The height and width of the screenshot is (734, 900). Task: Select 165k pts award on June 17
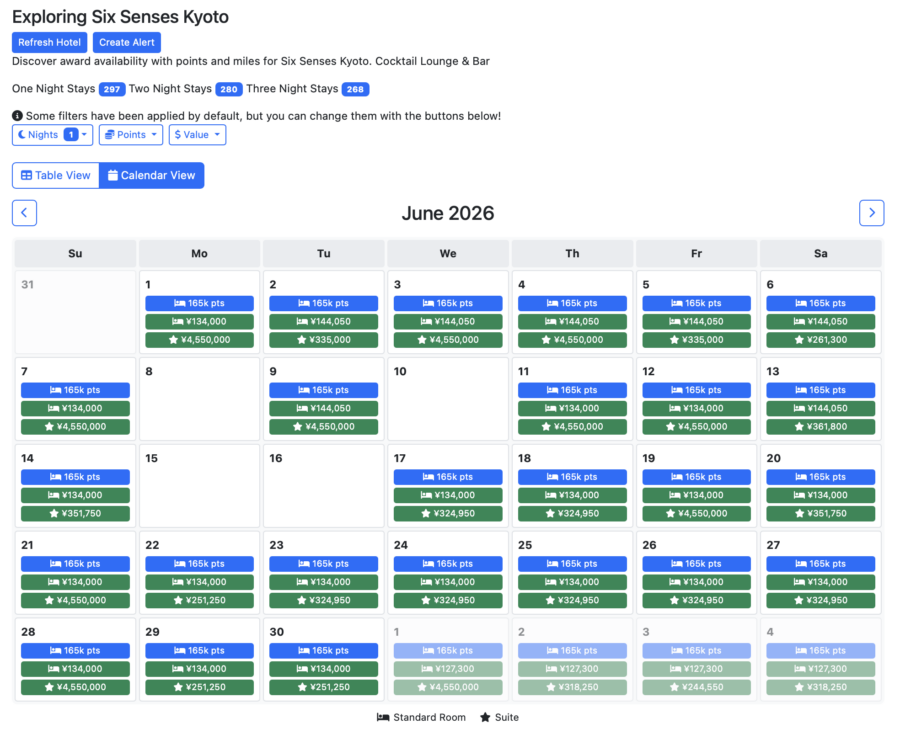point(448,477)
